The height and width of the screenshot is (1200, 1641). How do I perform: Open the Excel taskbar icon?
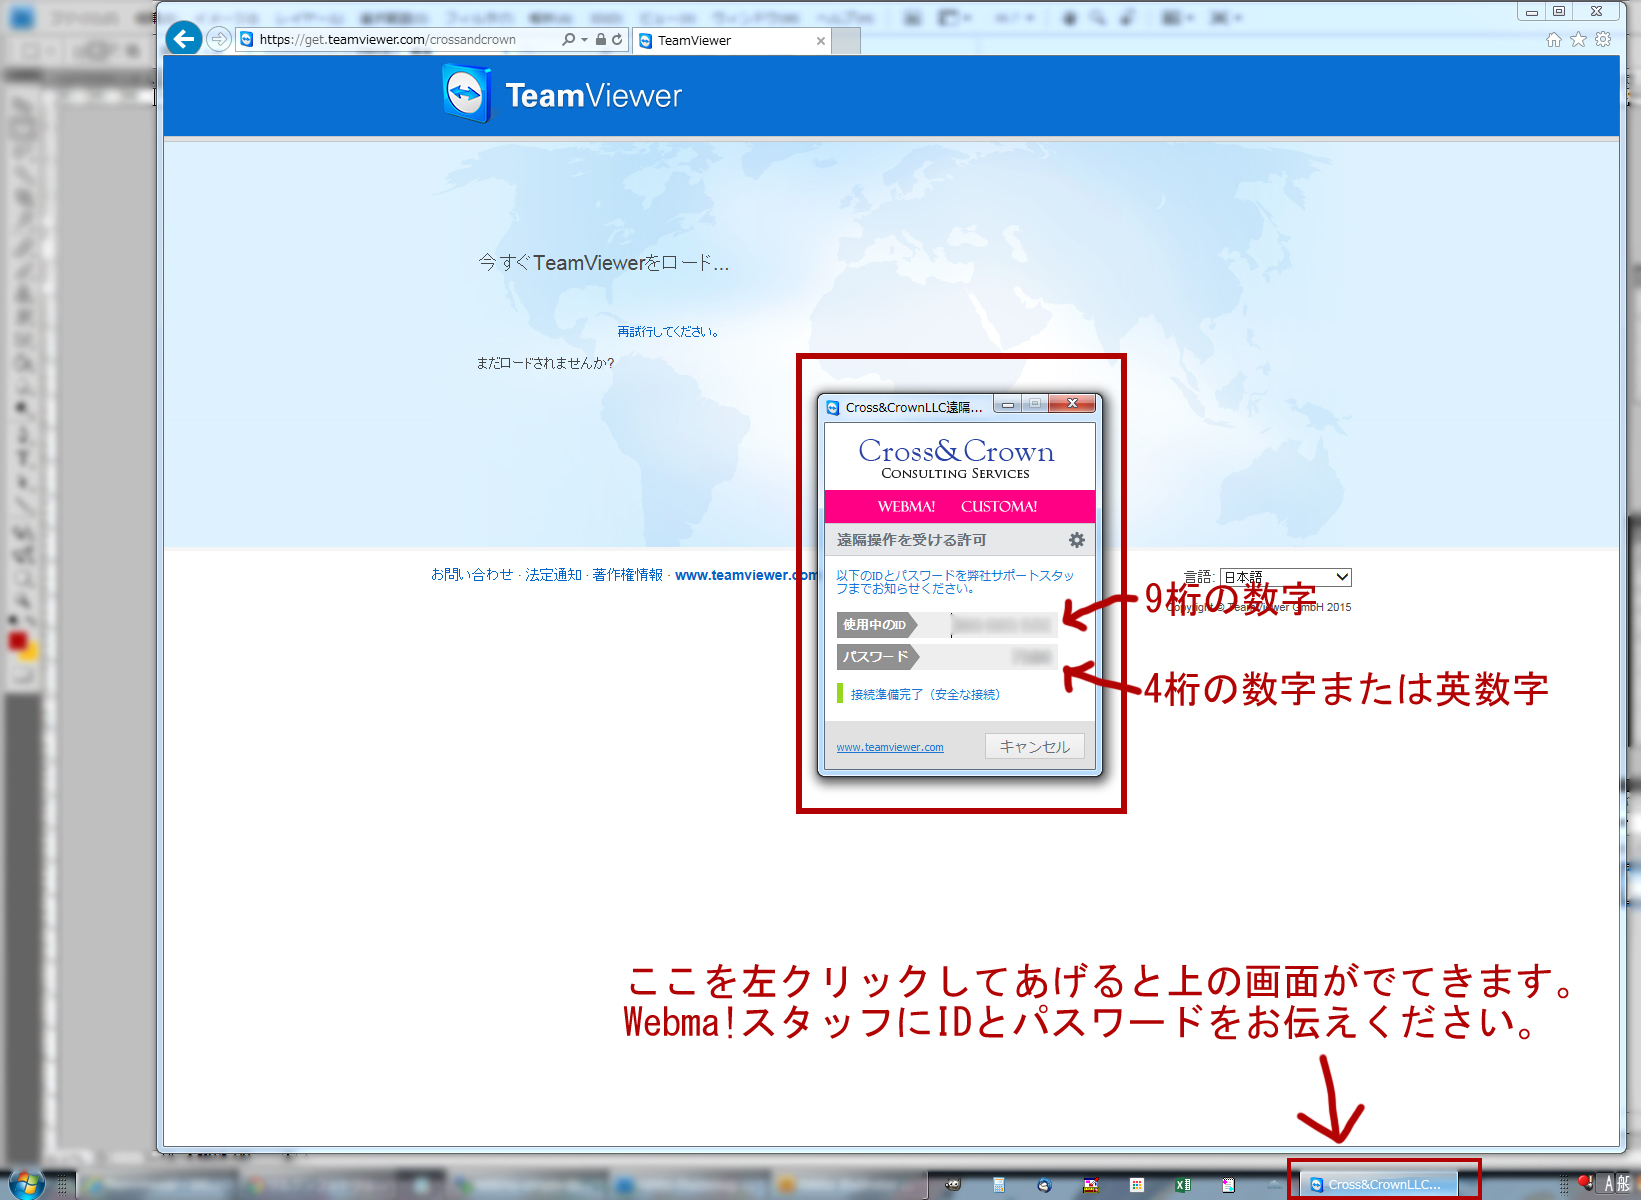pyautogui.click(x=1182, y=1185)
